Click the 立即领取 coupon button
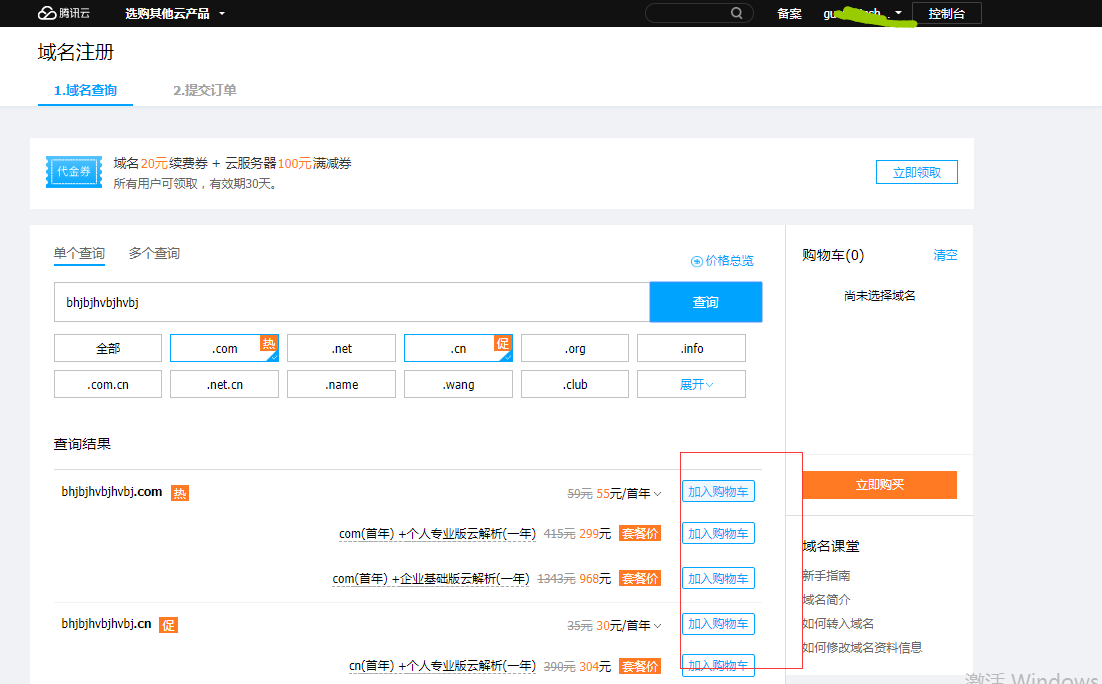1102x684 pixels. (916, 172)
